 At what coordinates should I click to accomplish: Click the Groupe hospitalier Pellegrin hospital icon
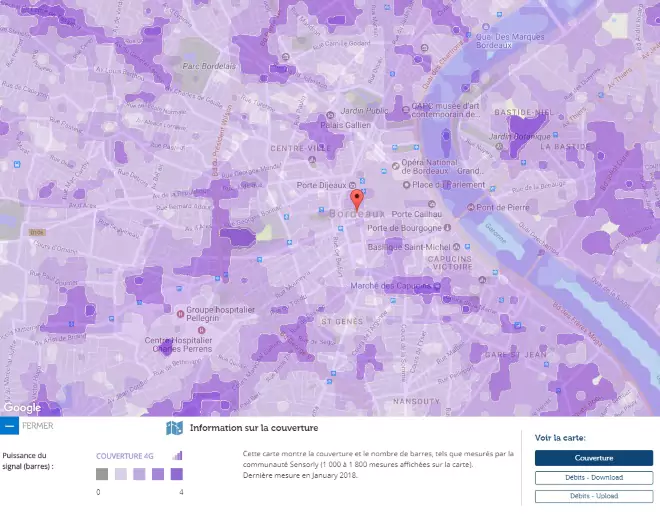(x=178, y=311)
